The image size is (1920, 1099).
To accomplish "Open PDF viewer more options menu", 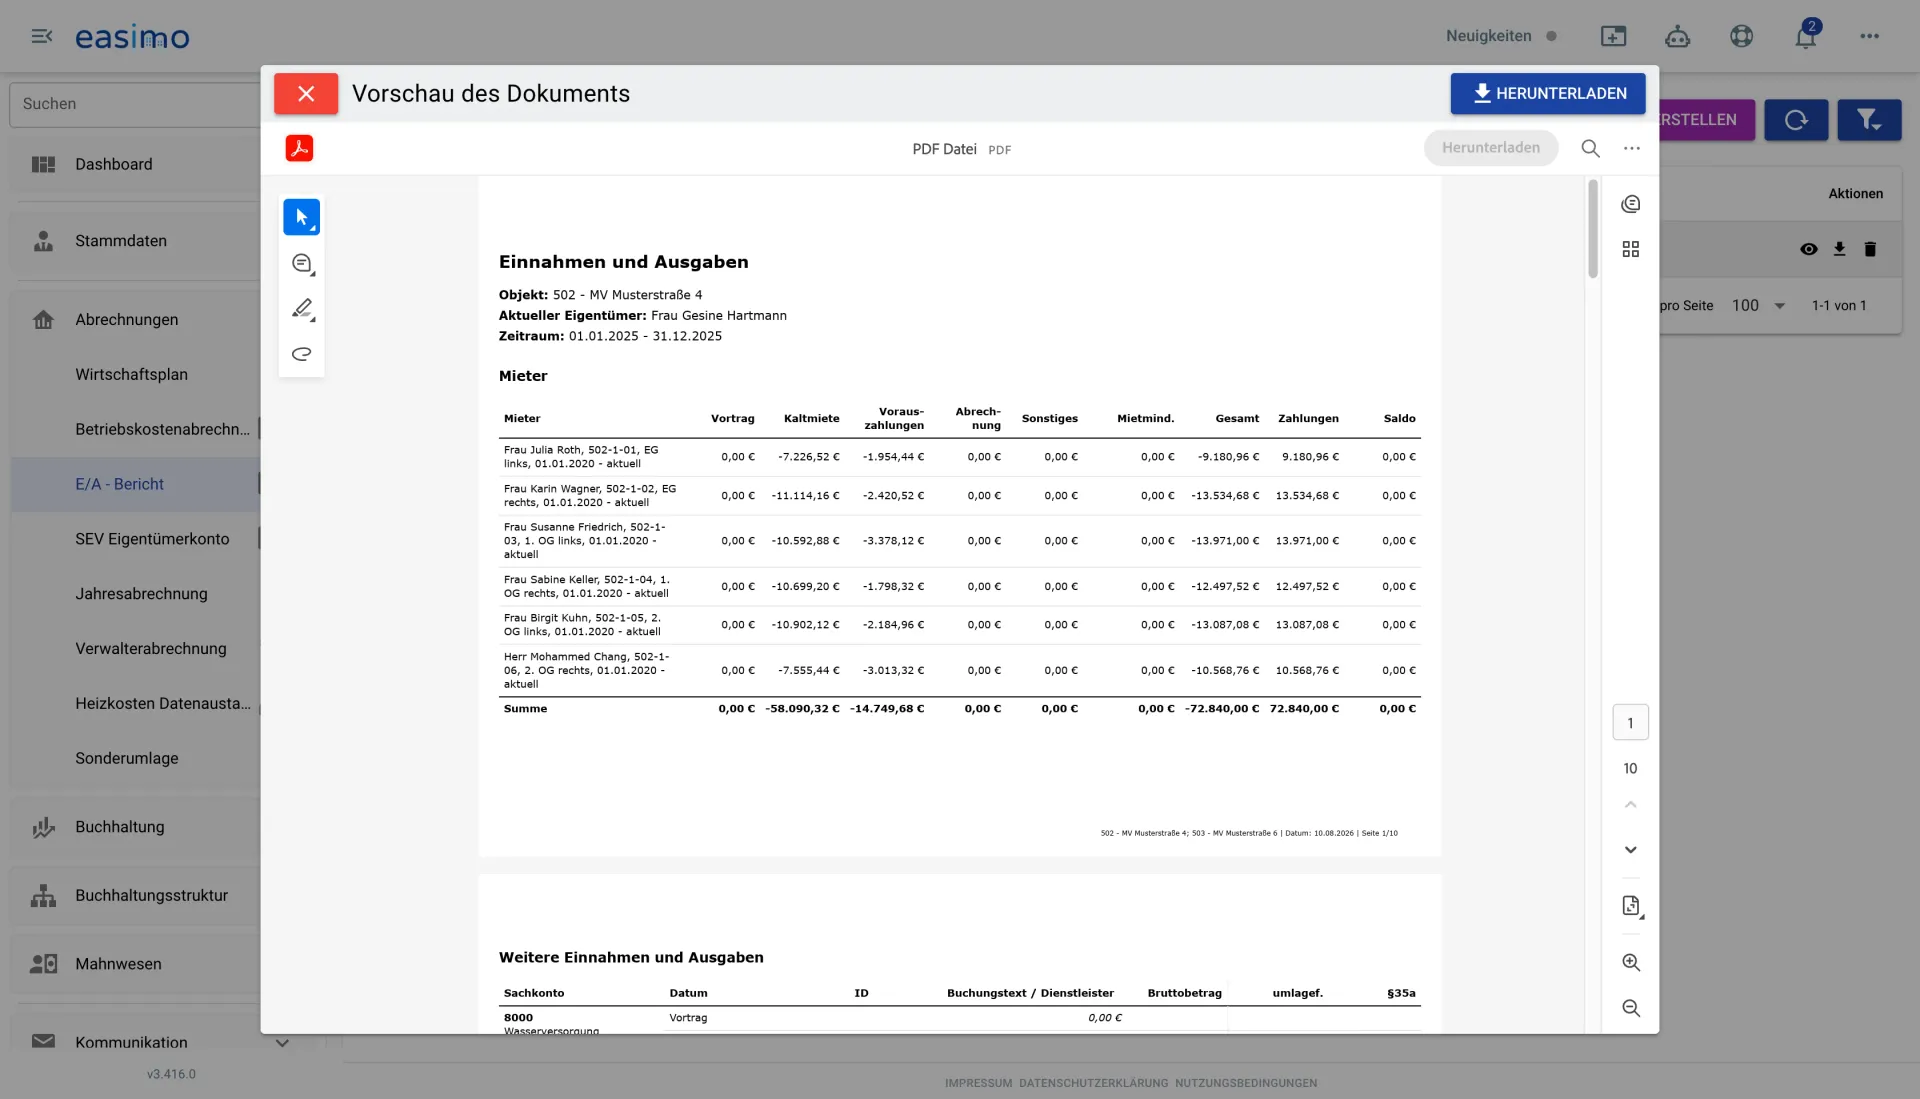I will click(1632, 148).
